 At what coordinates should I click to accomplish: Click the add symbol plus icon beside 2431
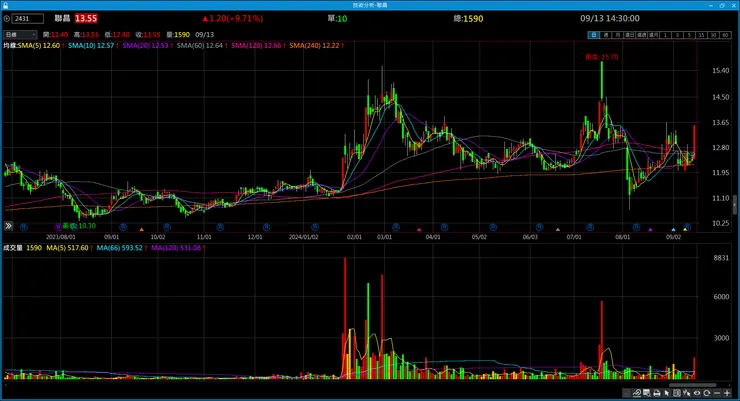point(7,18)
